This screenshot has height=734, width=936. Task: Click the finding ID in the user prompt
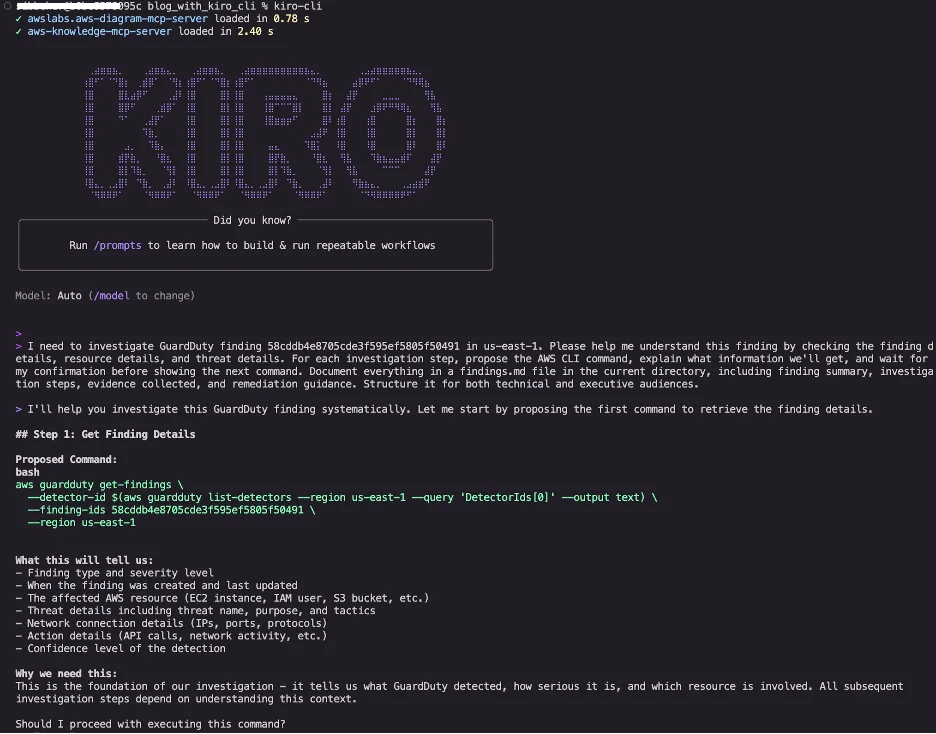point(364,346)
